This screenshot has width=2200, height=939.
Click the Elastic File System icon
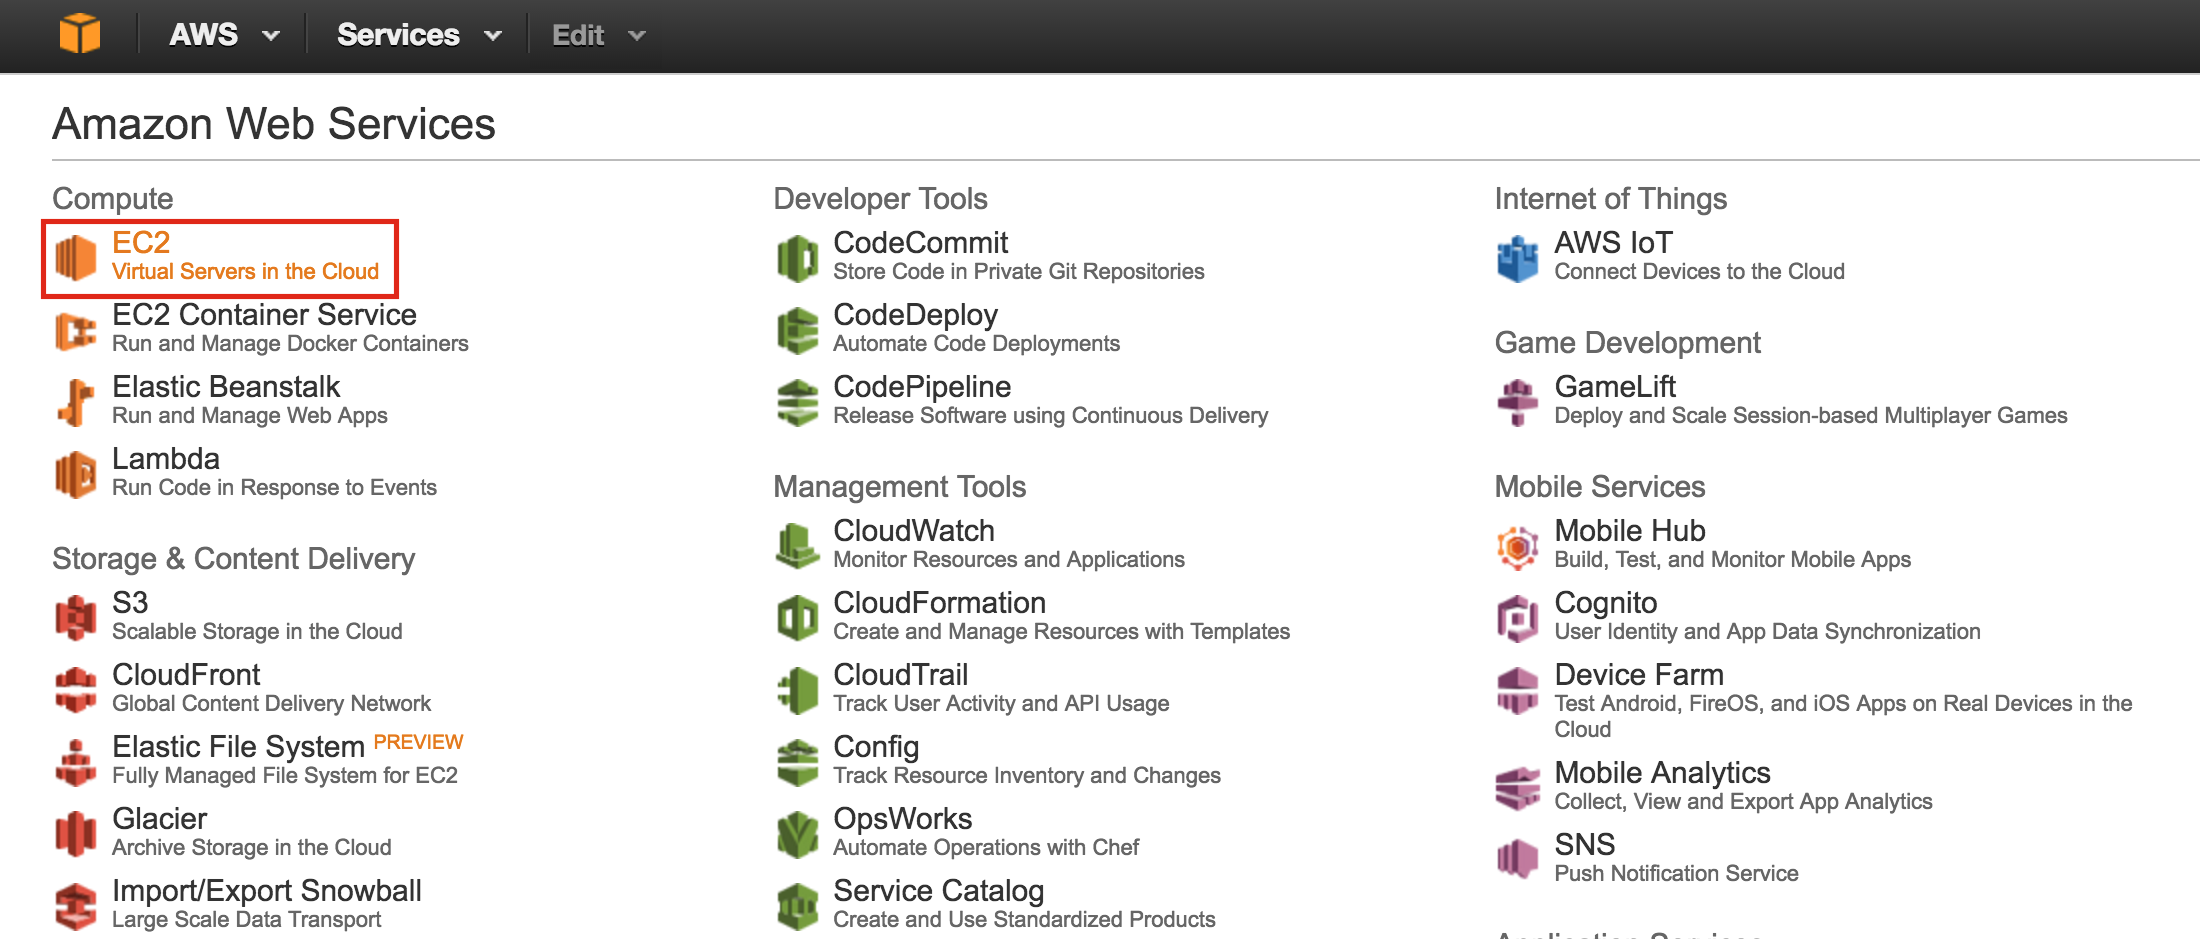coord(76,762)
